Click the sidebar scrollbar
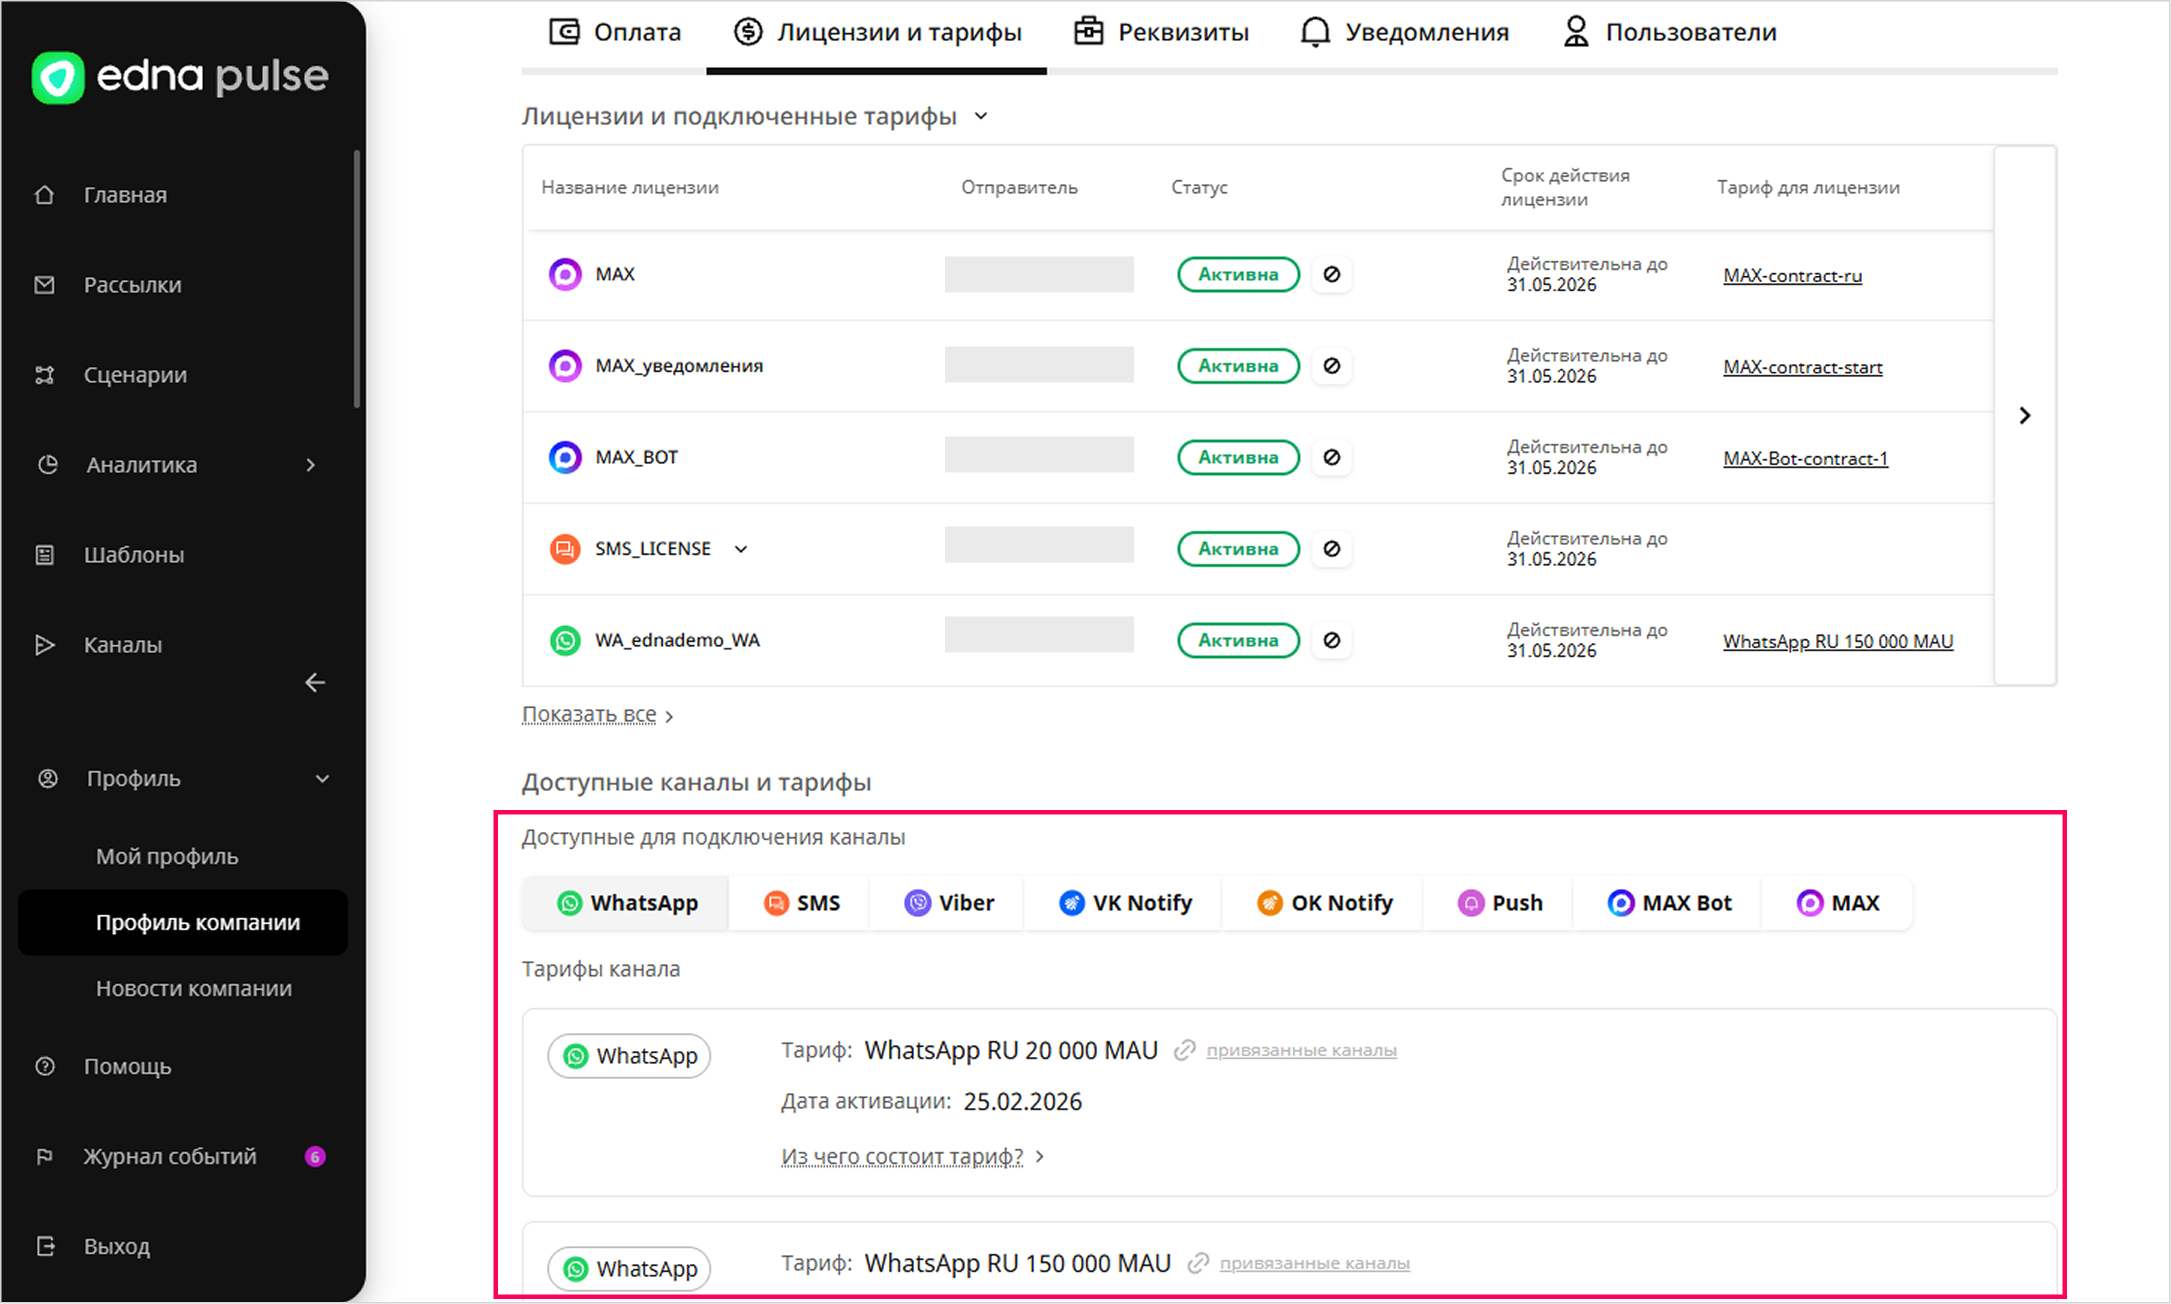 click(357, 280)
